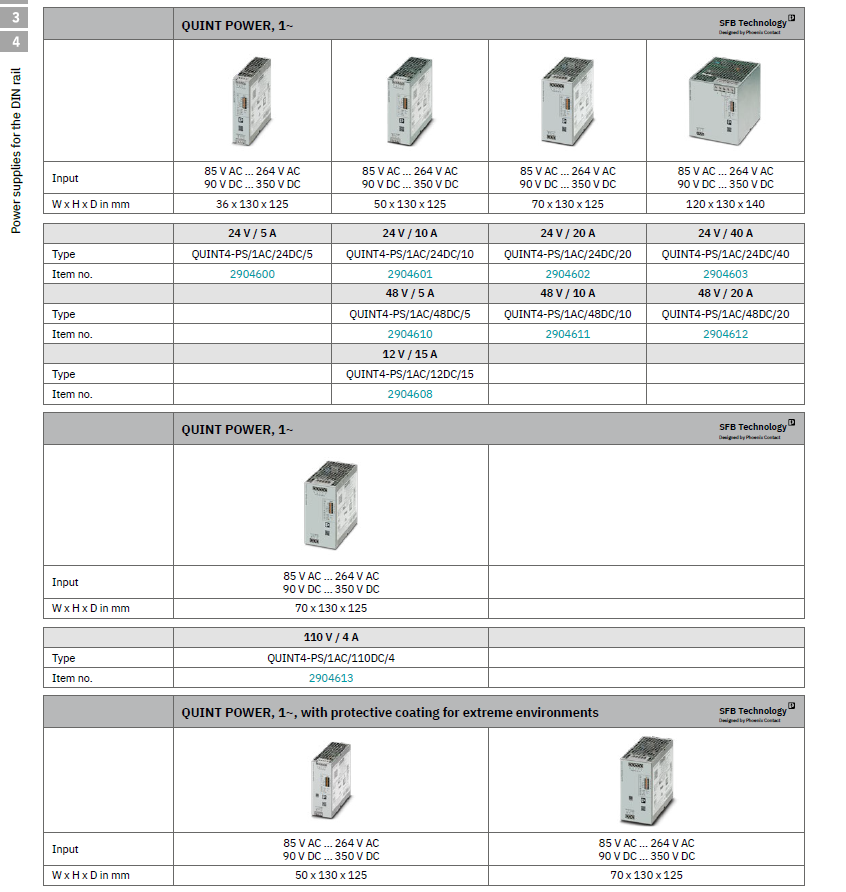Open item number link 2904601
Screen dimensions: 846x892
pyautogui.click(x=410, y=274)
